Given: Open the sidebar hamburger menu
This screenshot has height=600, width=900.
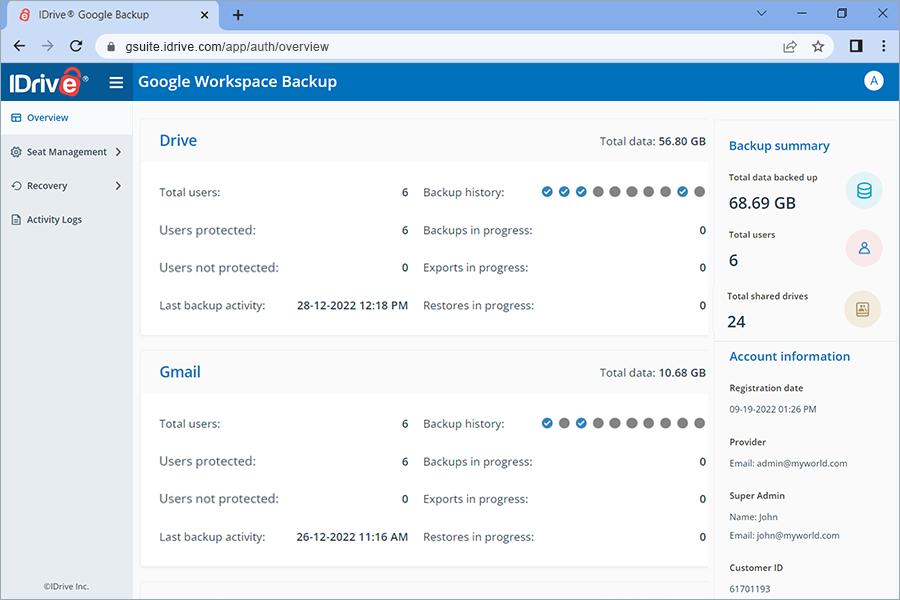Looking at the screenshot, I should 116,82.
